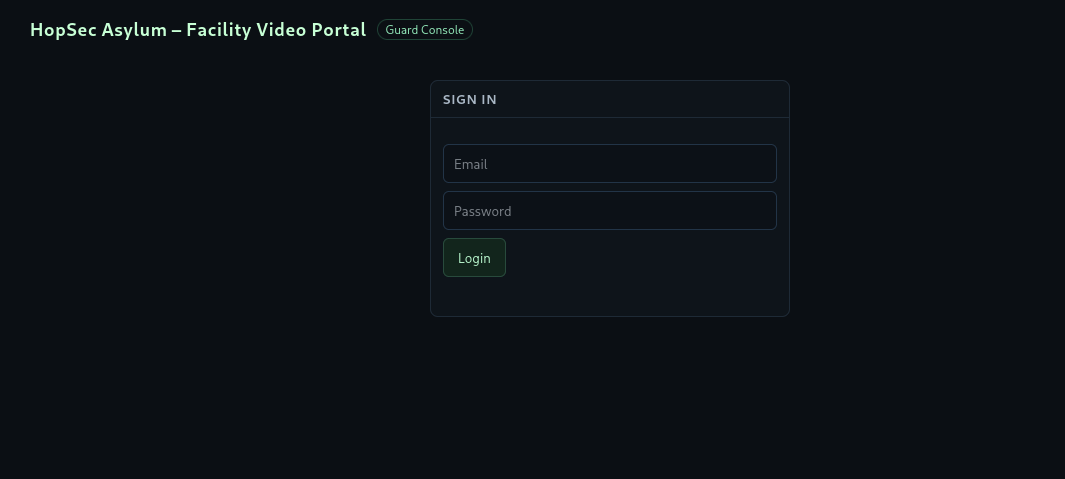The width and height of the screenshot is (1065, 479).
Task: Click the badge beside the portal title
Action: click(424, 30)
